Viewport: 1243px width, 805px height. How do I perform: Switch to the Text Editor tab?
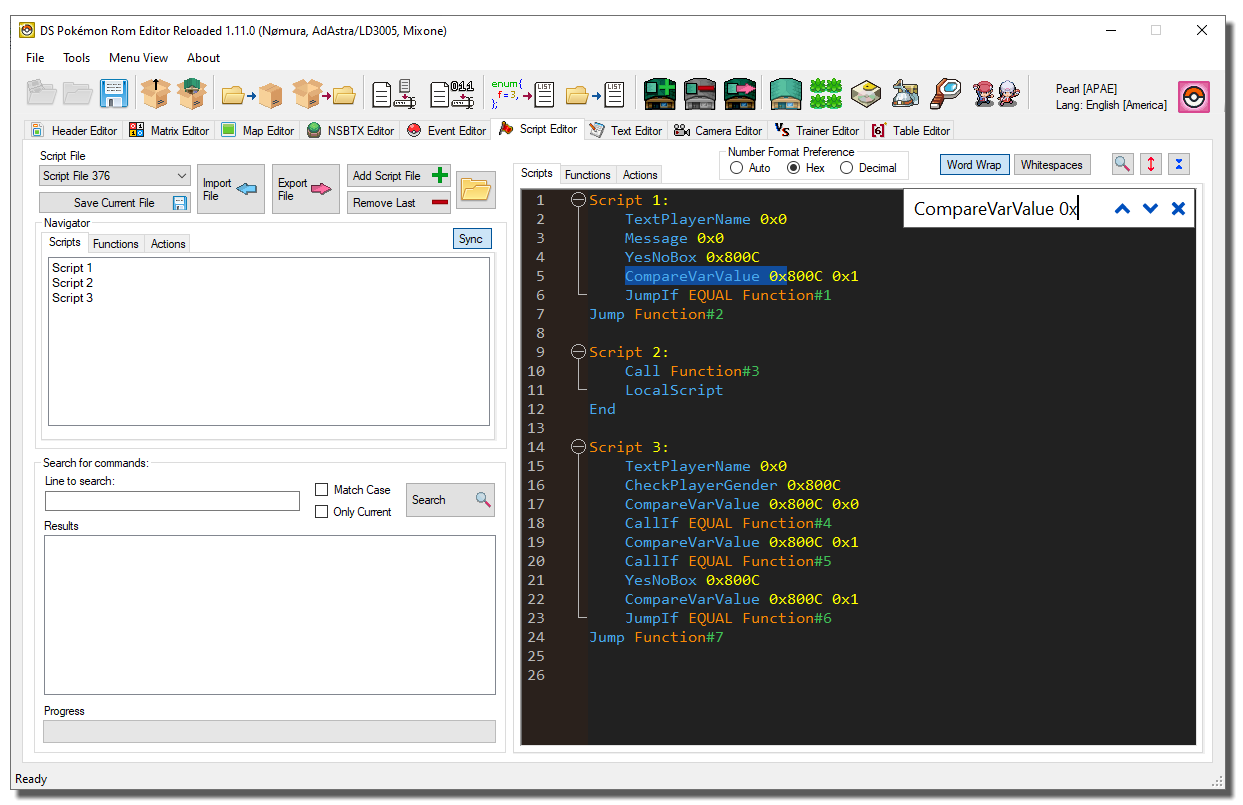click(626, 130)
